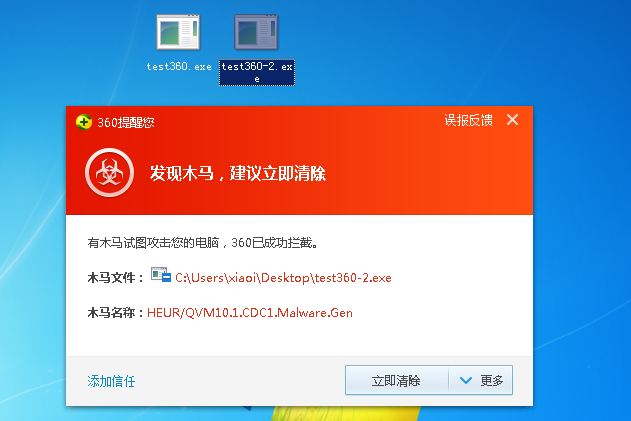Click the file icon beside the trojan path
The image size is (631, 421).
pos(161,274)
